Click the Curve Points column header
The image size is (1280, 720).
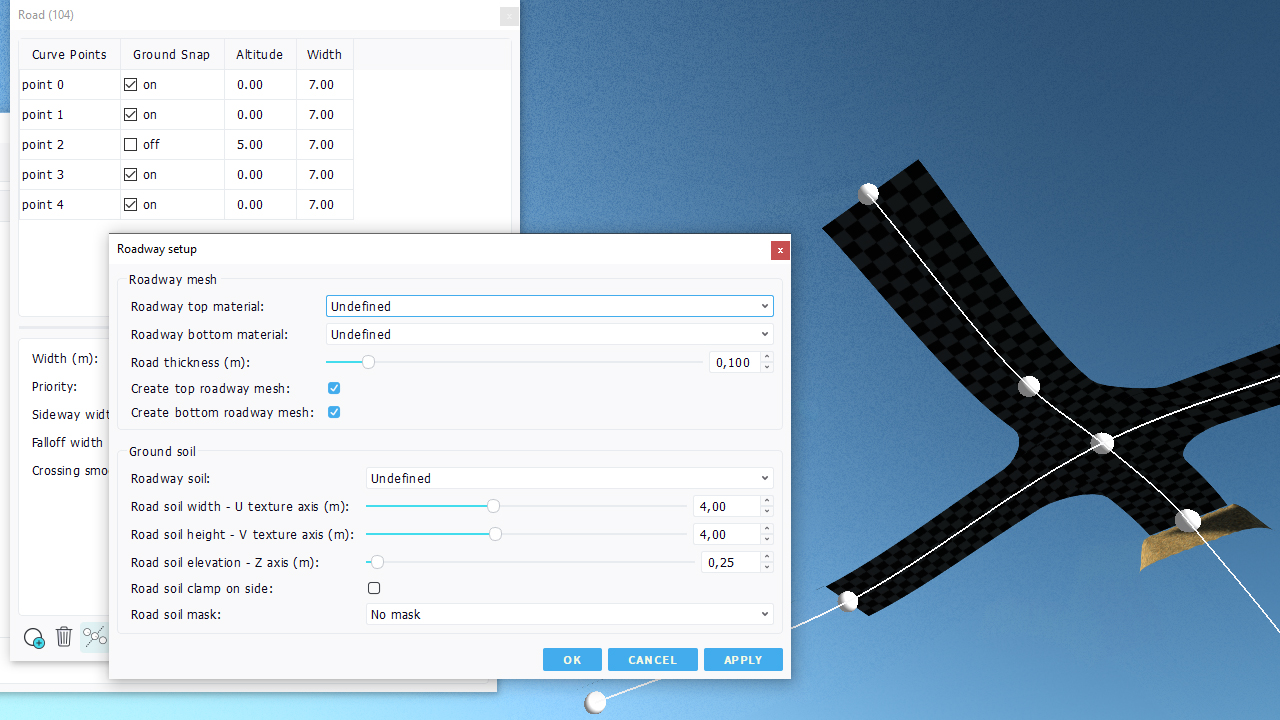(x=69, y=55)
